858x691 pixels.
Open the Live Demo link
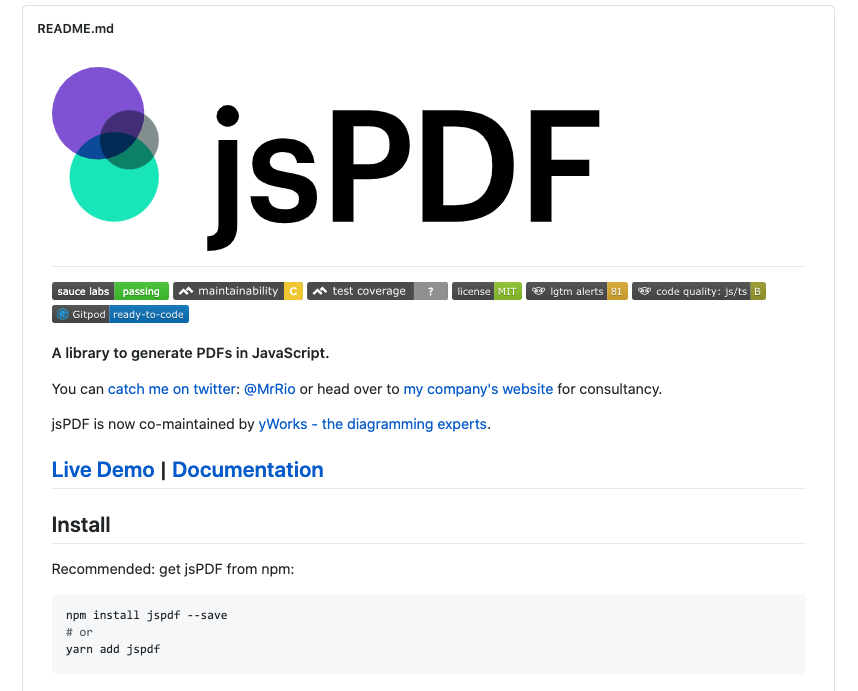[x=103, y=470]
